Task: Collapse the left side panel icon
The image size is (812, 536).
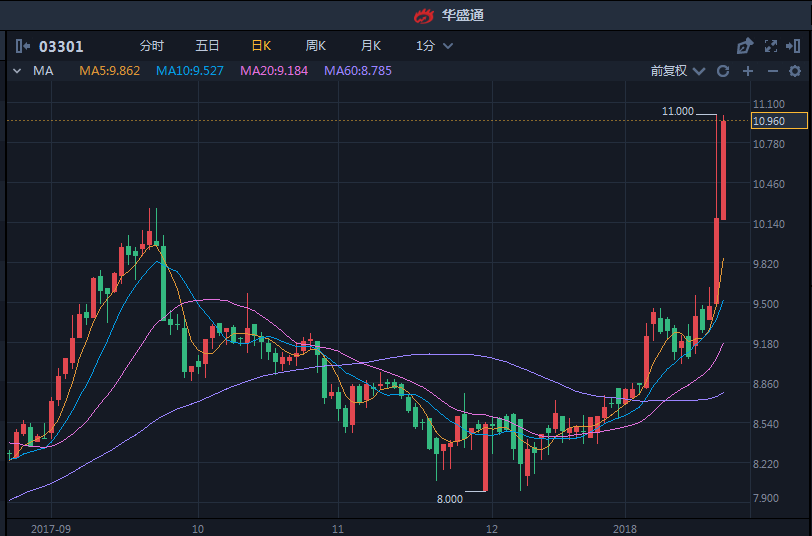Action: [23, 46]
